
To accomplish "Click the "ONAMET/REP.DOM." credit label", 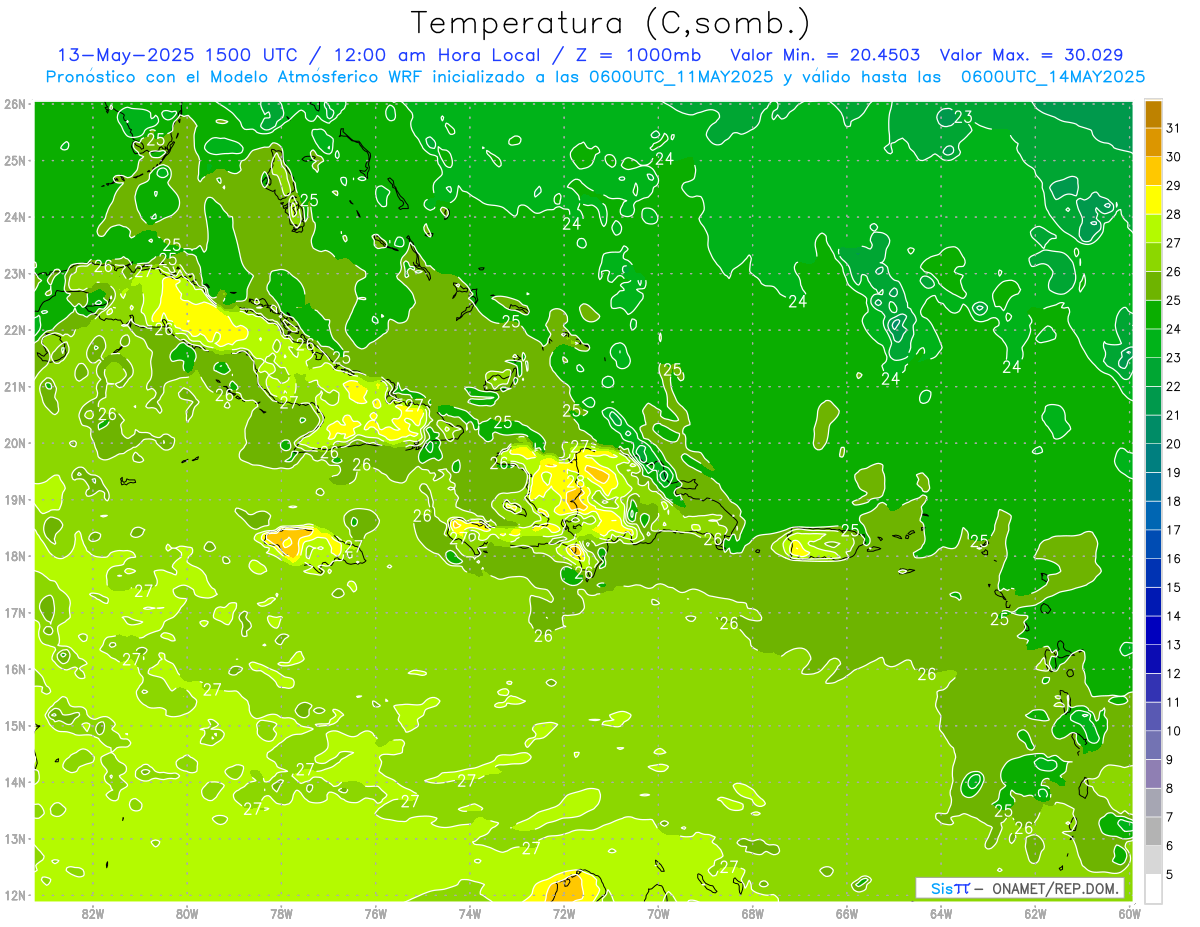I will 1055,888.
